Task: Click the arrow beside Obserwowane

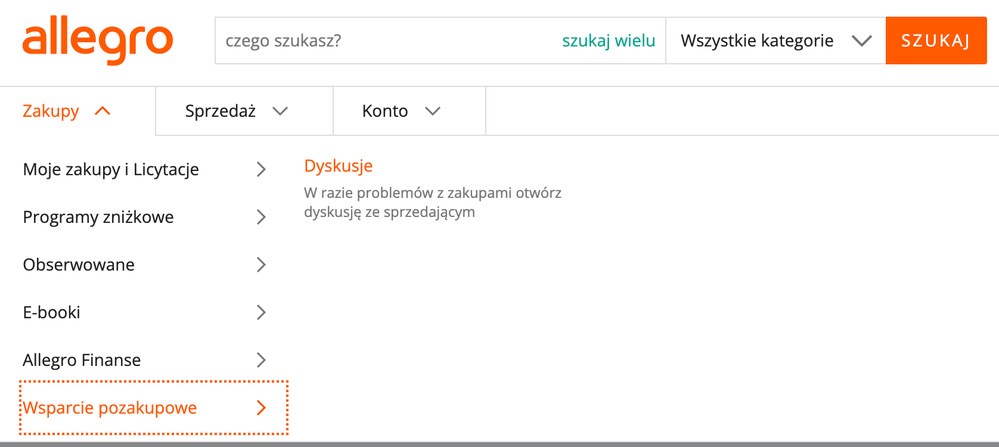Action: pos(261,265)
